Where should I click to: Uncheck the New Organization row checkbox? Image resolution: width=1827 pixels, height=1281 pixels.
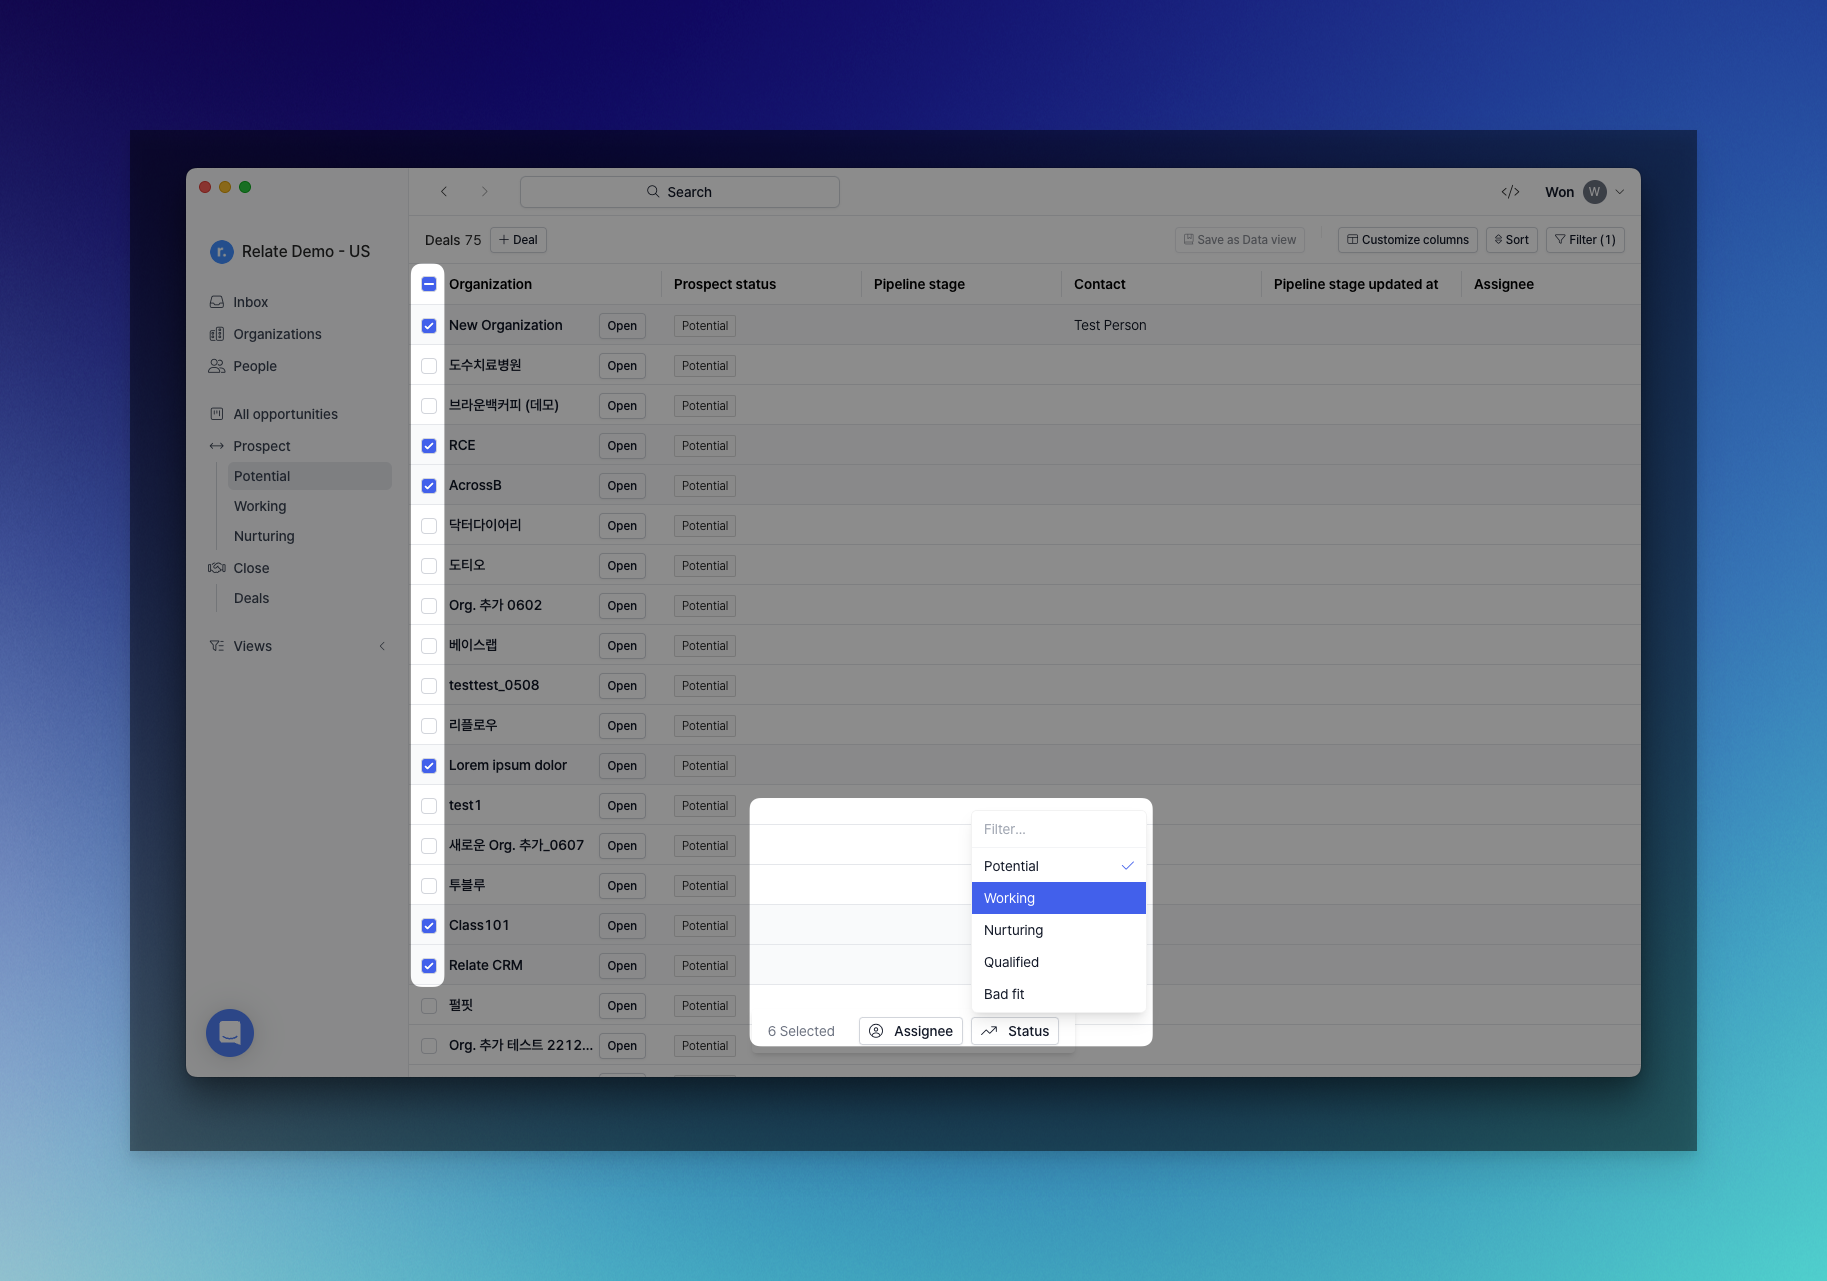429,326
